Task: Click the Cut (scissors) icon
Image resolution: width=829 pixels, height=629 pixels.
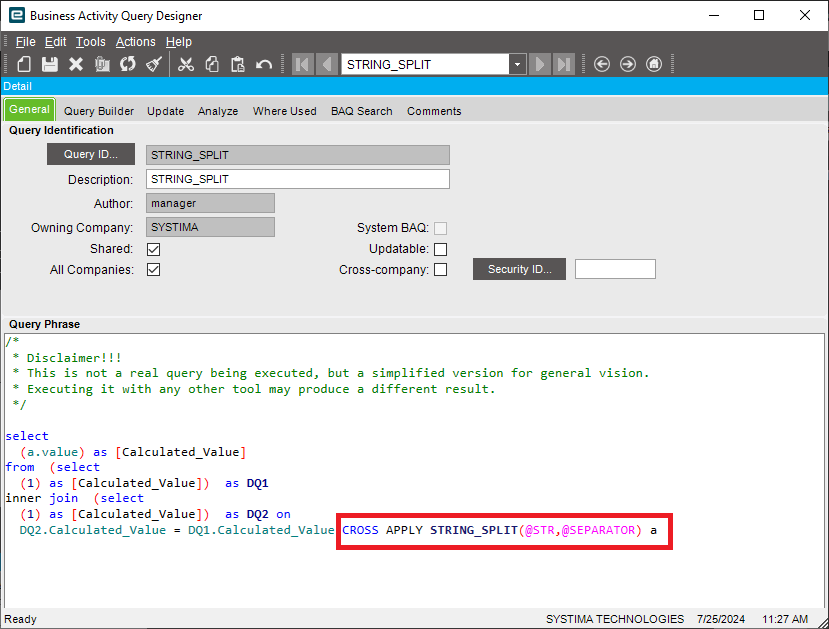Action: tap(186, 64)
